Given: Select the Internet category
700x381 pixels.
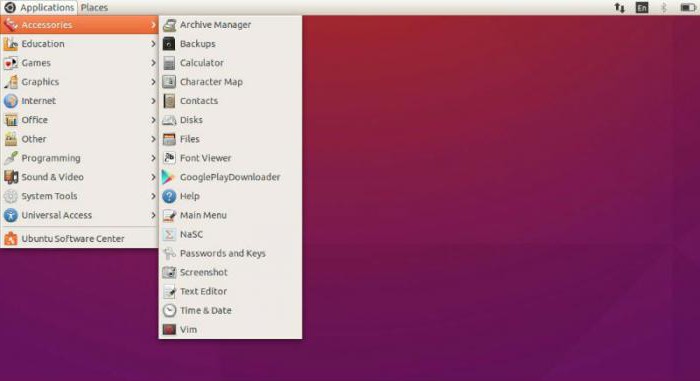Looking at the screenshot, I should [79, 101].
